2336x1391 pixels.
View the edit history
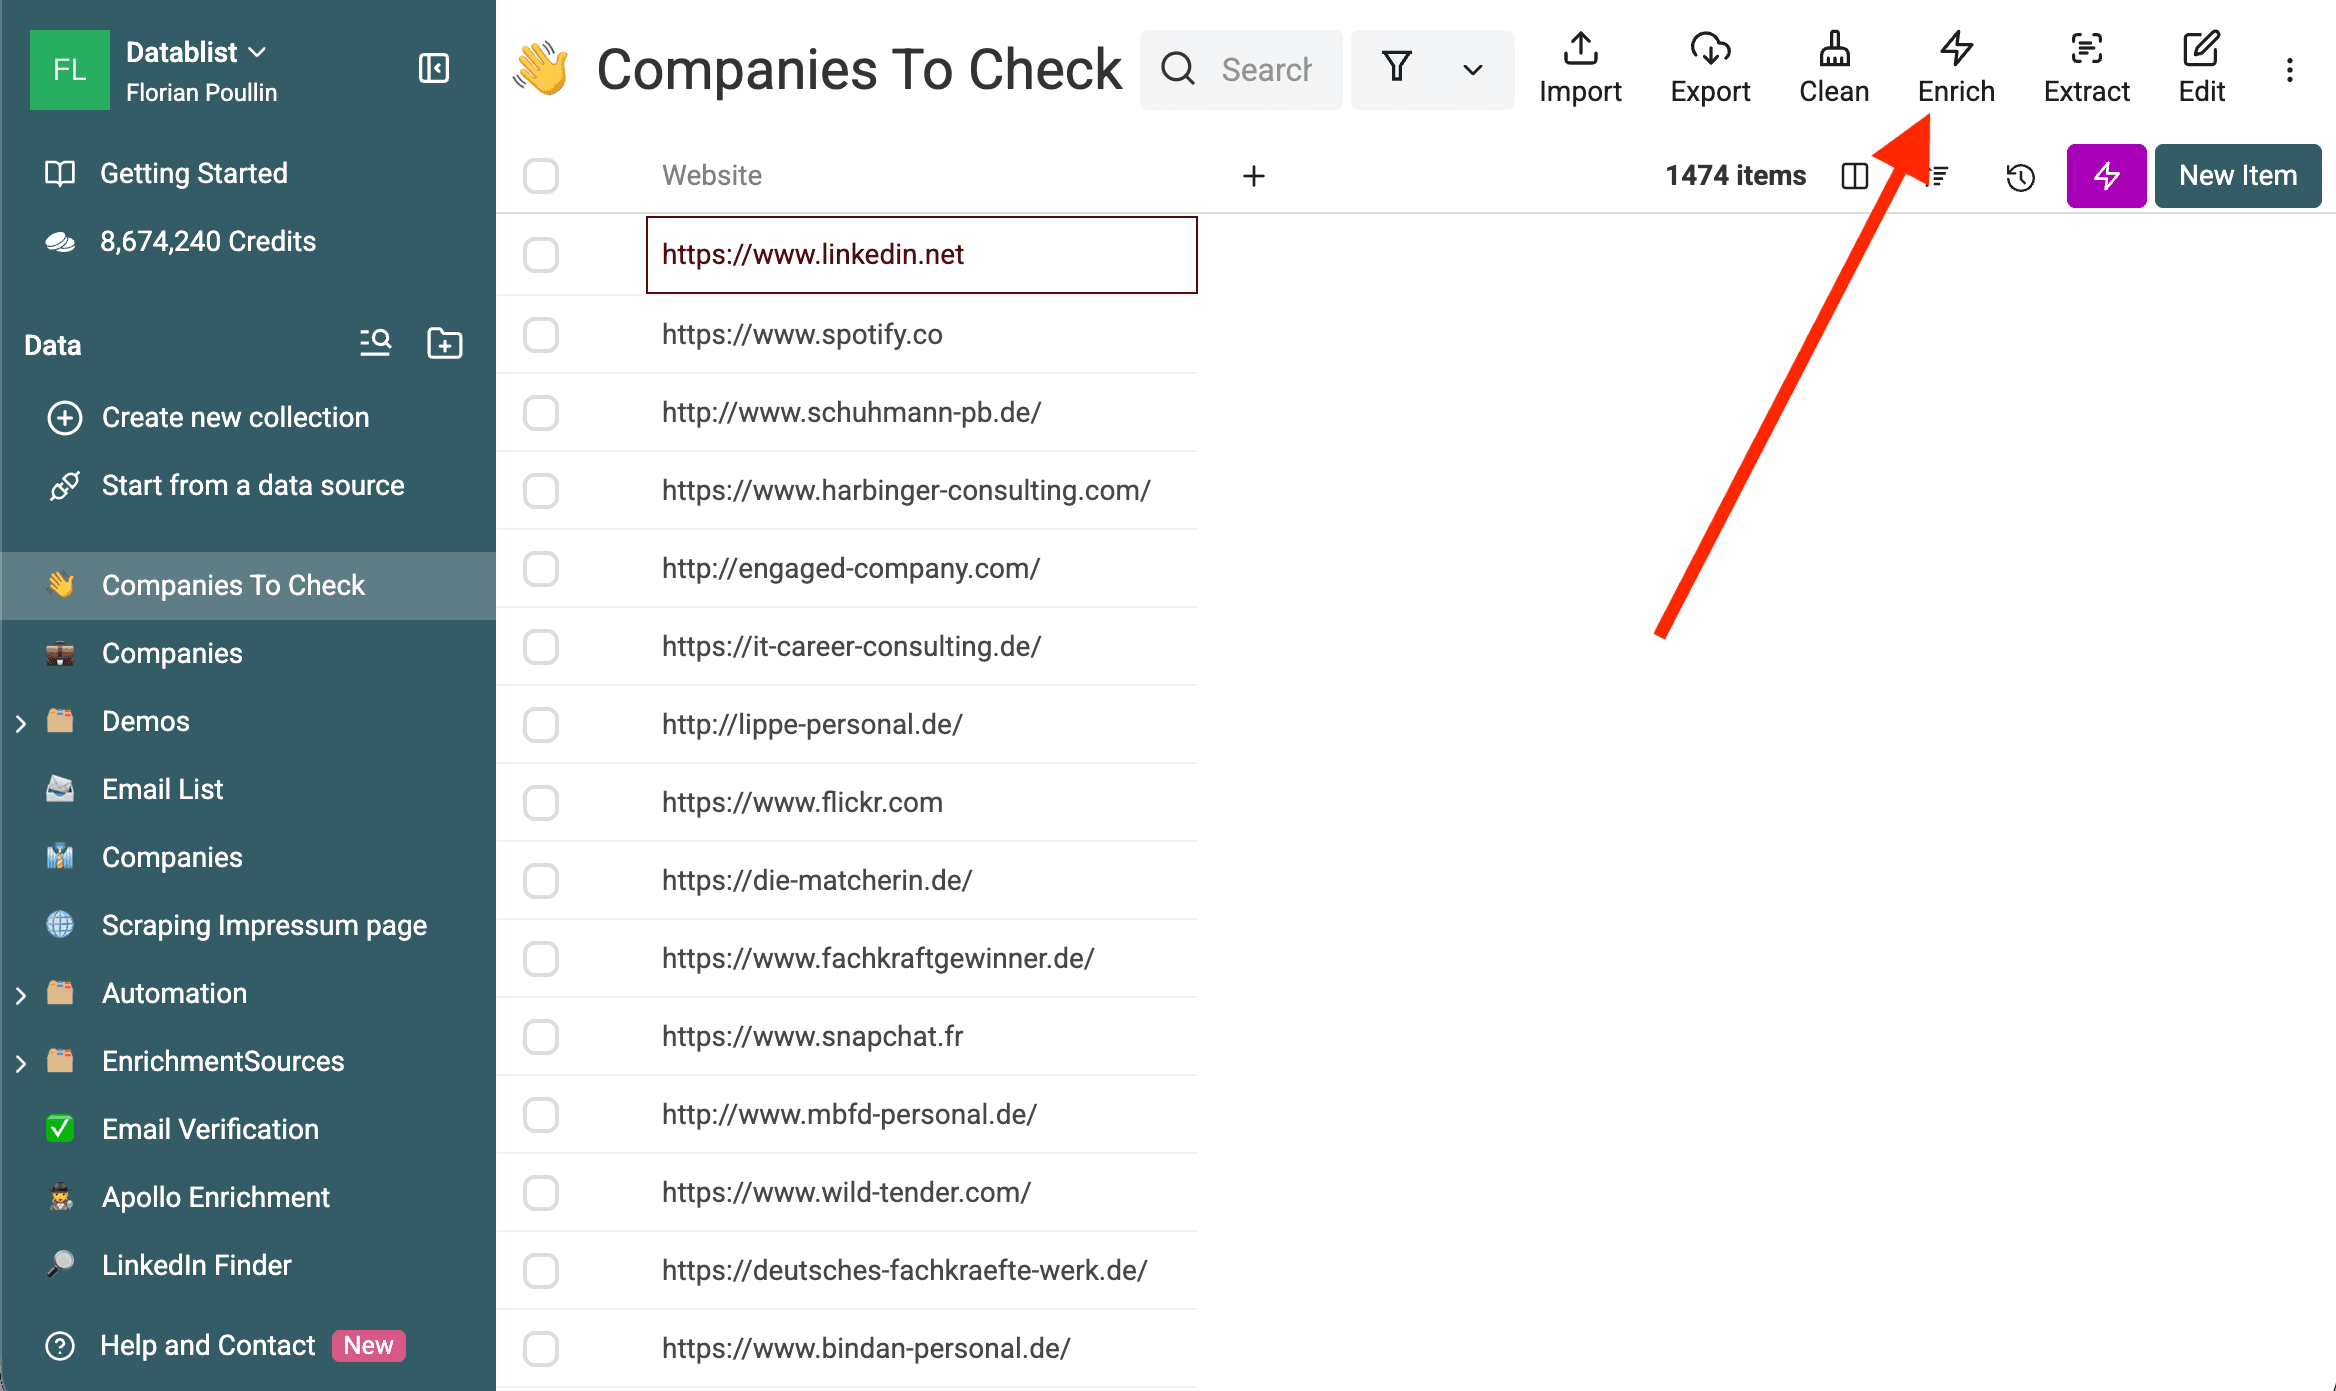click(2019, 177)
